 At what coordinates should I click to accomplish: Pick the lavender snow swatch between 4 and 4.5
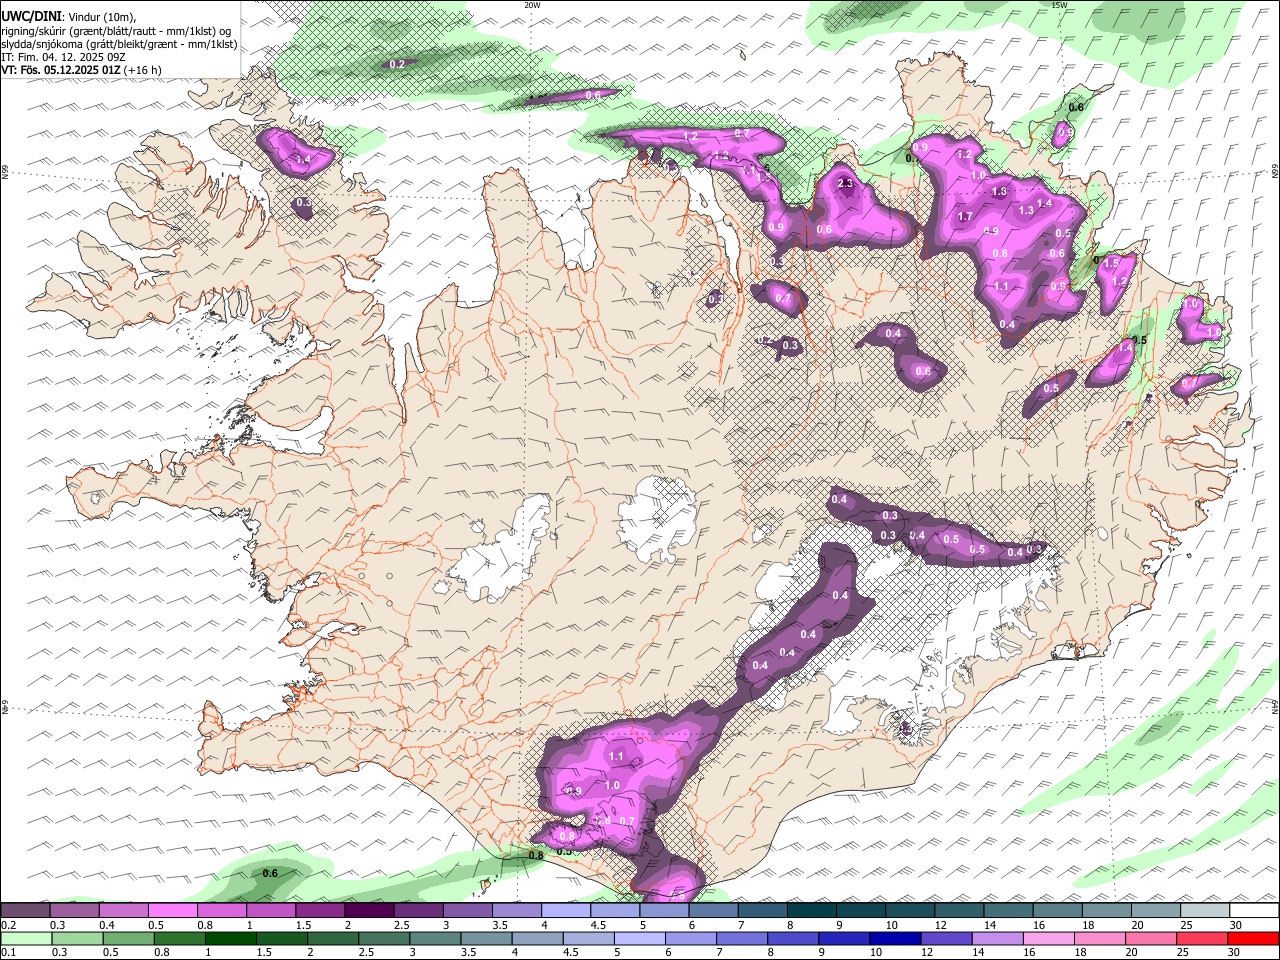(566, 911)
